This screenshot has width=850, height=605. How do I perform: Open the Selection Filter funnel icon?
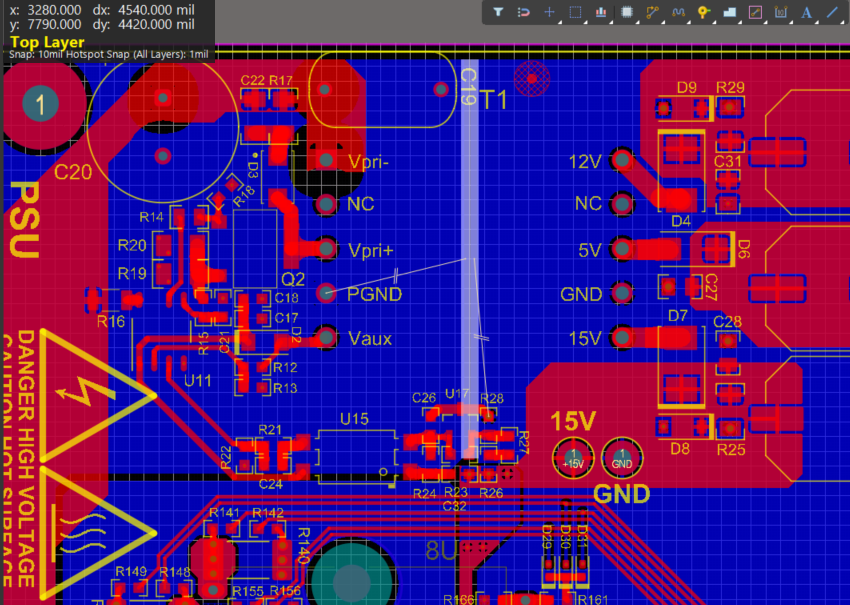point(498,12)
